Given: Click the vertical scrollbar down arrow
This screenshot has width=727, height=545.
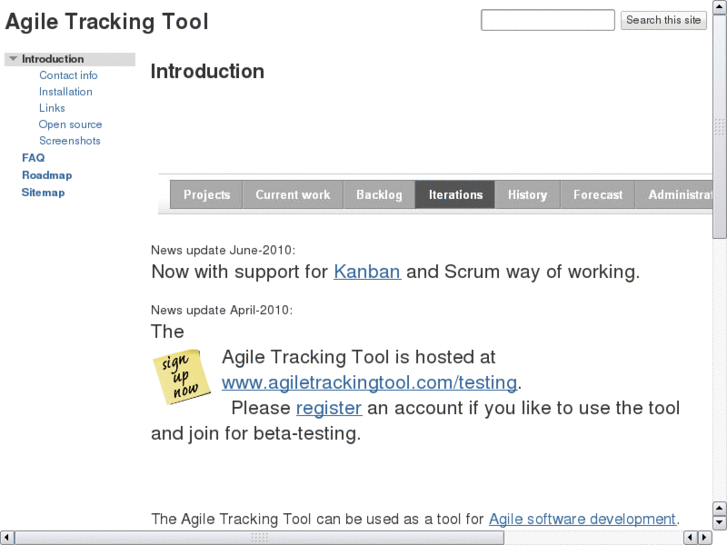Looking at the screenshot, I should coord(719,522).
